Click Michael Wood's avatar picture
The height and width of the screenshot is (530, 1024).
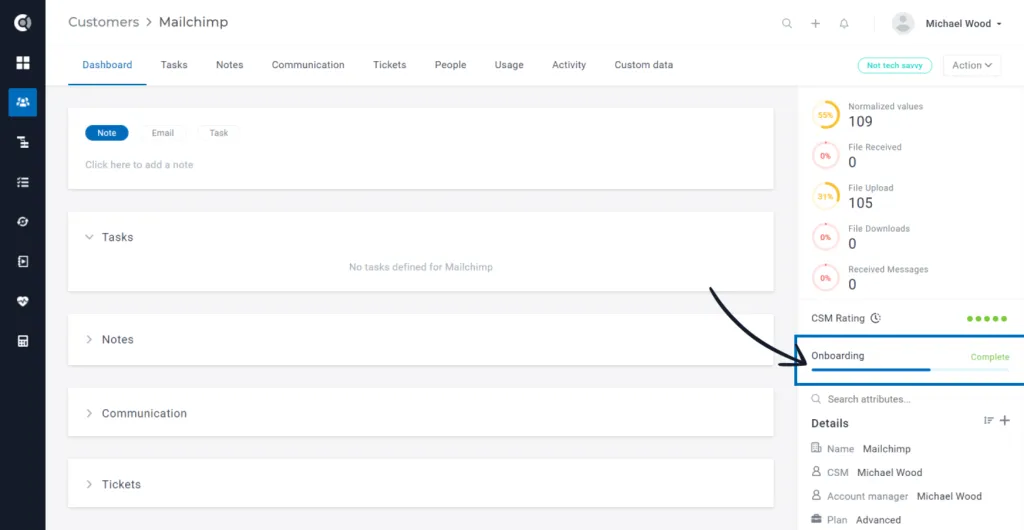903,23
